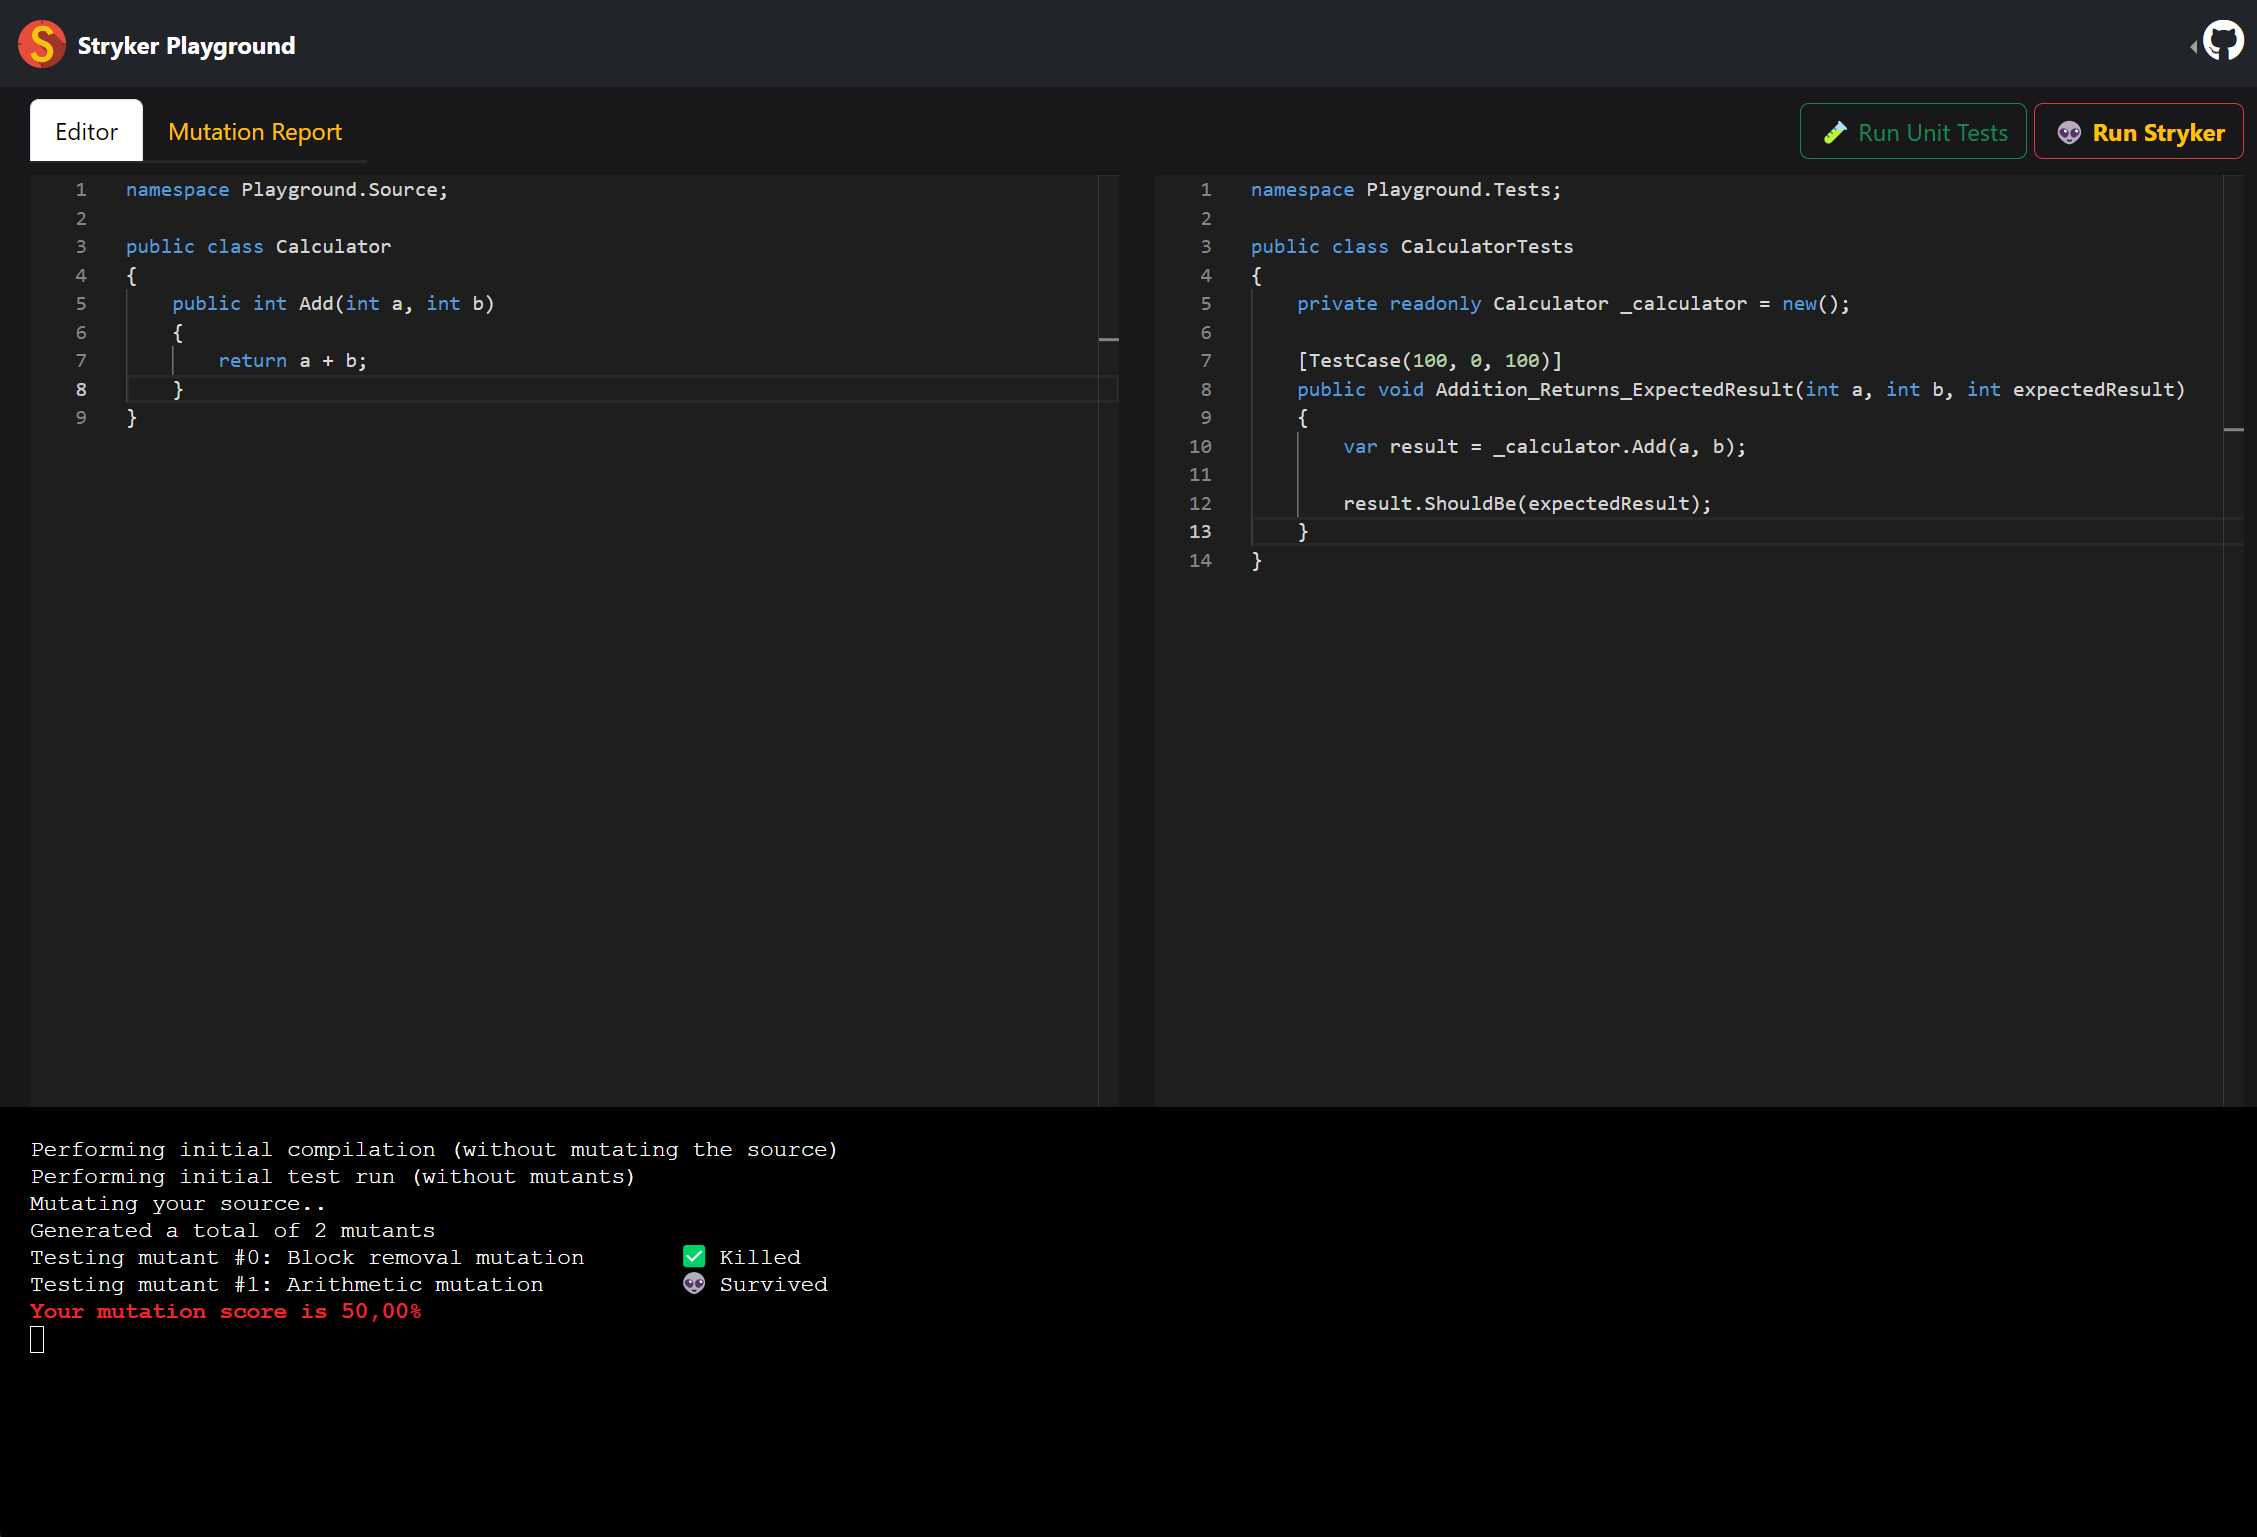Click the Add method signature in source editor
This screenshot has height=1537, width=2257.
(333, 304)
